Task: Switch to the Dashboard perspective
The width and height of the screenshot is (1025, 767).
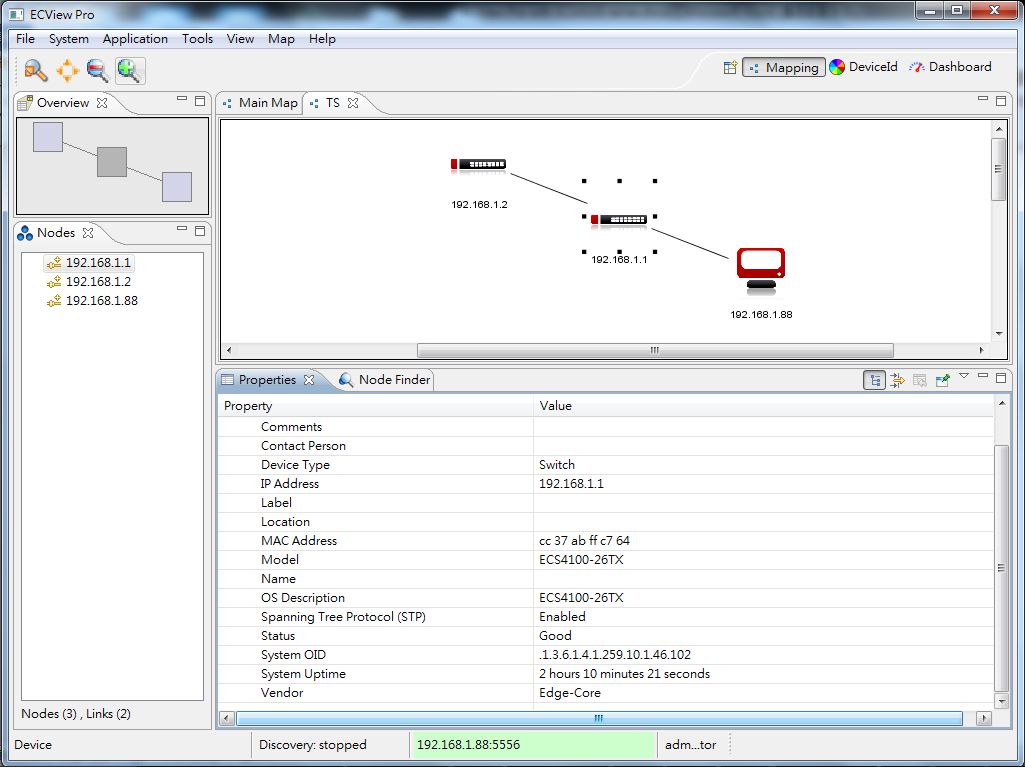Action: pos(950,67)
